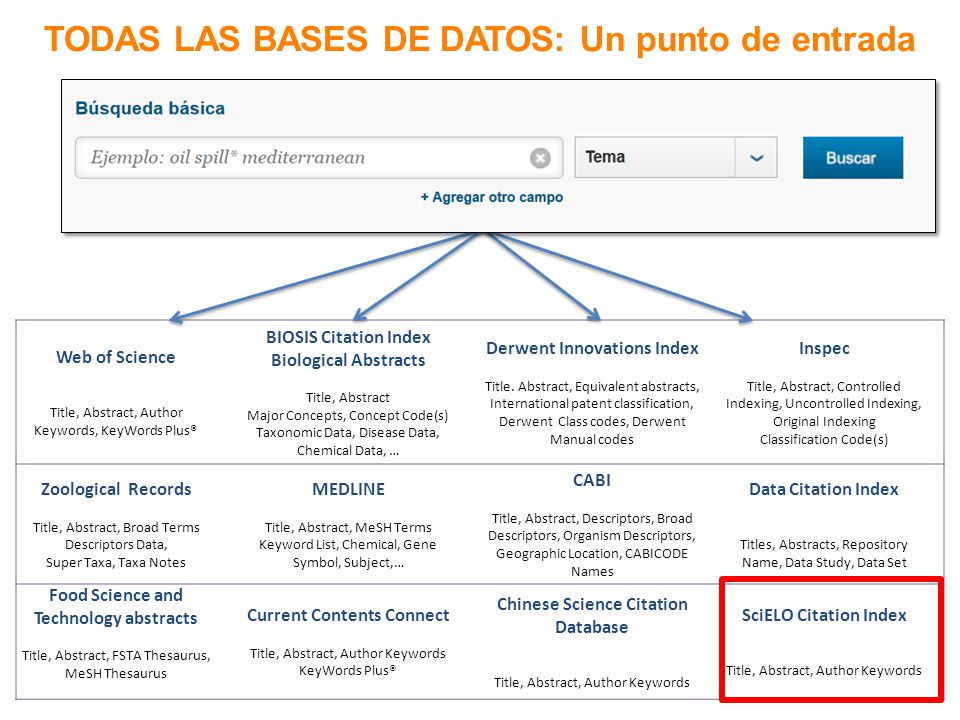Click 'Derwent Innovations Index' title
This screenshot has width=960, height=720.
(592, 348)
